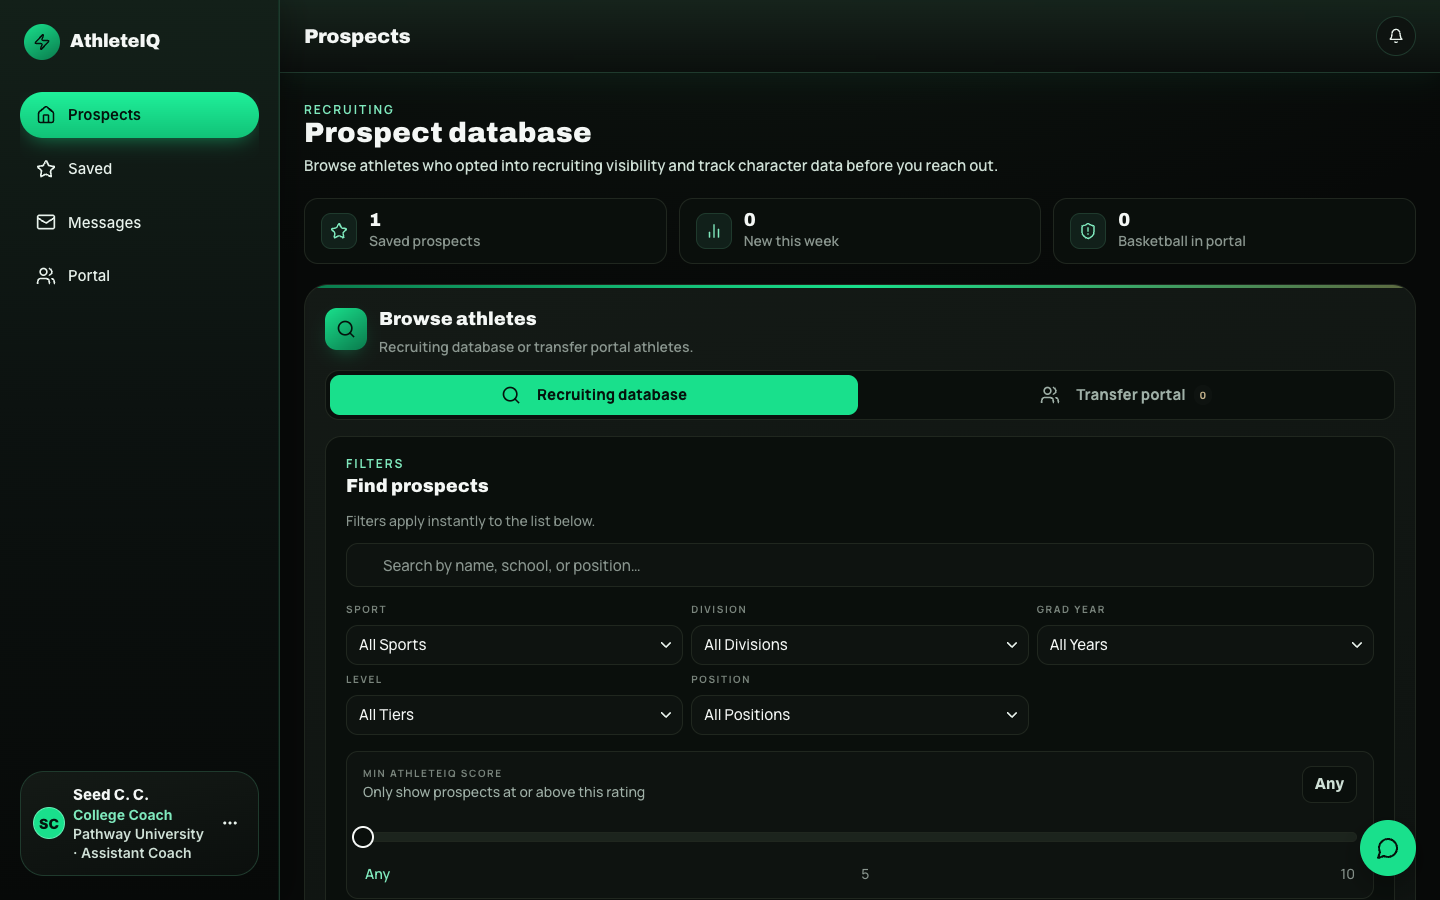Click the 10 label under the slider

1347,874
